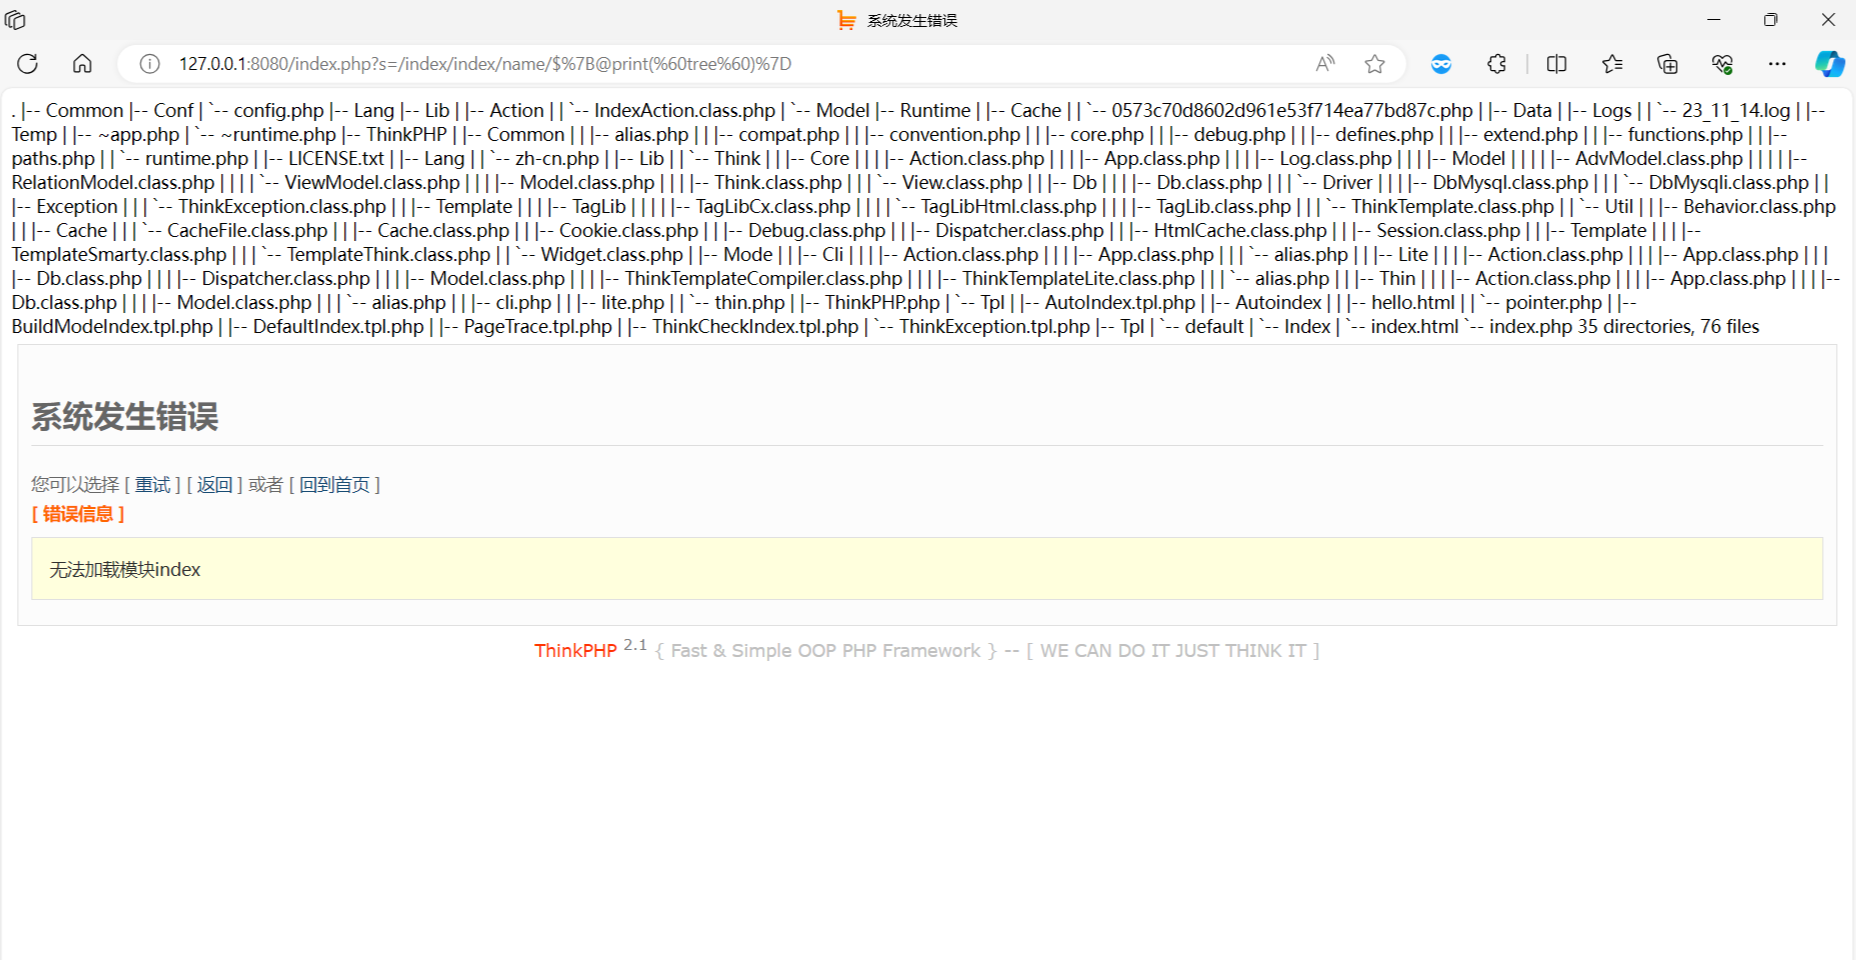Screen dimensions: 1856x960
Task: Click the browser refresh icon
Action: coord(28,64)
